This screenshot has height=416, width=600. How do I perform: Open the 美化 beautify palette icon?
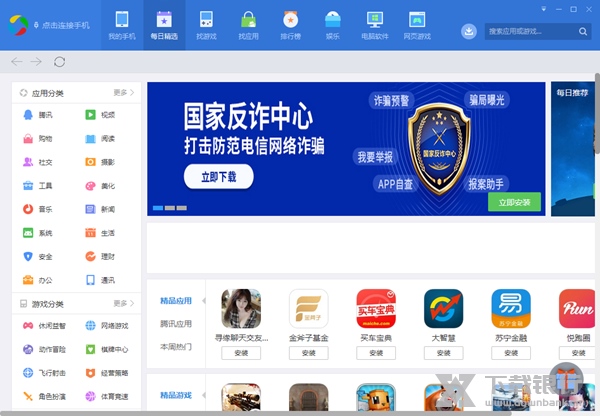coord(90,186)
